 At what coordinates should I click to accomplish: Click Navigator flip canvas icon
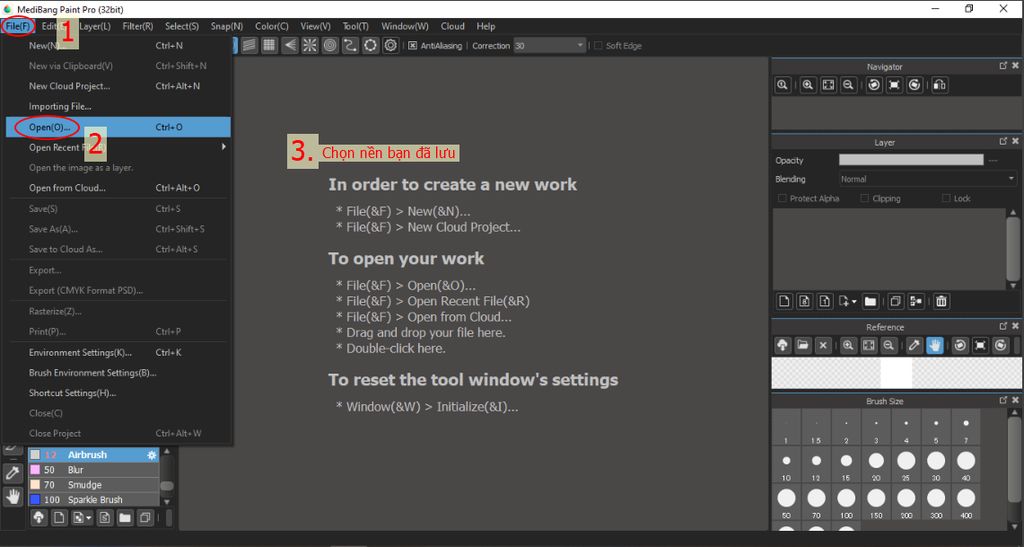point(940,85)
